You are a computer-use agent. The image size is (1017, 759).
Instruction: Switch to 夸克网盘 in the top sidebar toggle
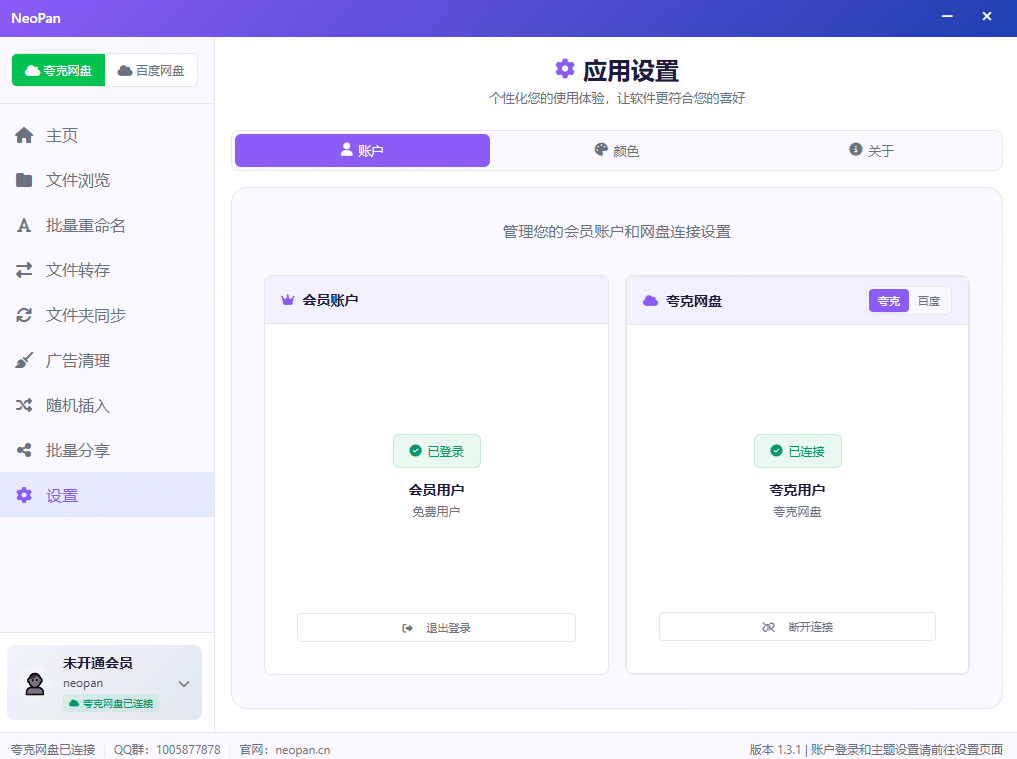(58, 71)
